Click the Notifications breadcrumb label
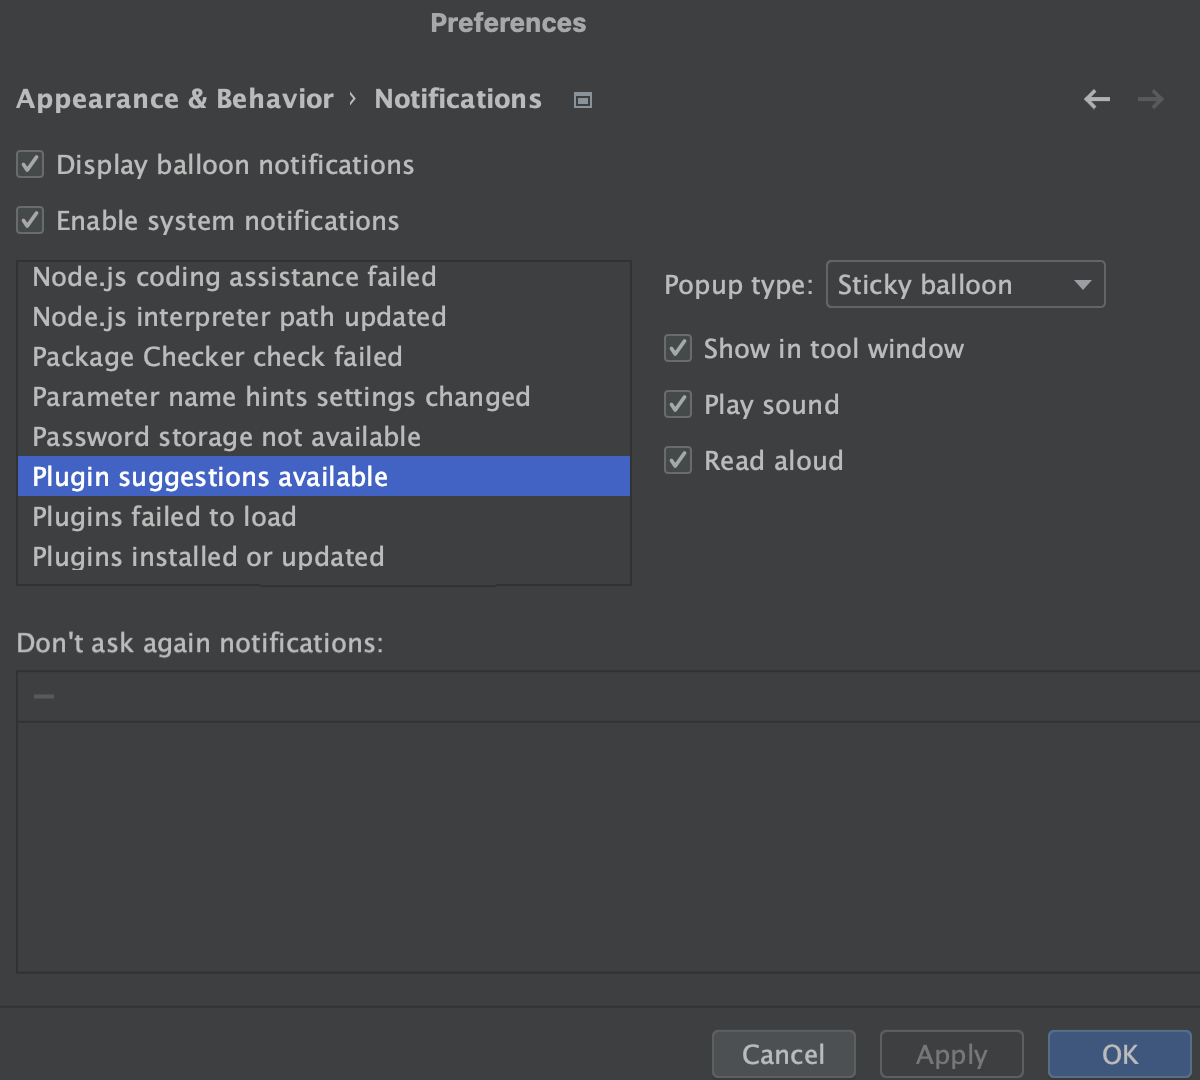This screenshot has height=1080, width=1200. click(x=458, y=99)
